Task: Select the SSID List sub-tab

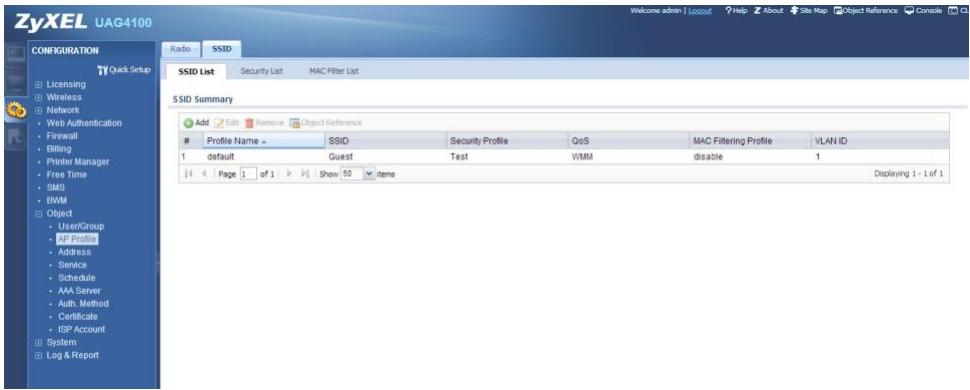Action: 196,71
